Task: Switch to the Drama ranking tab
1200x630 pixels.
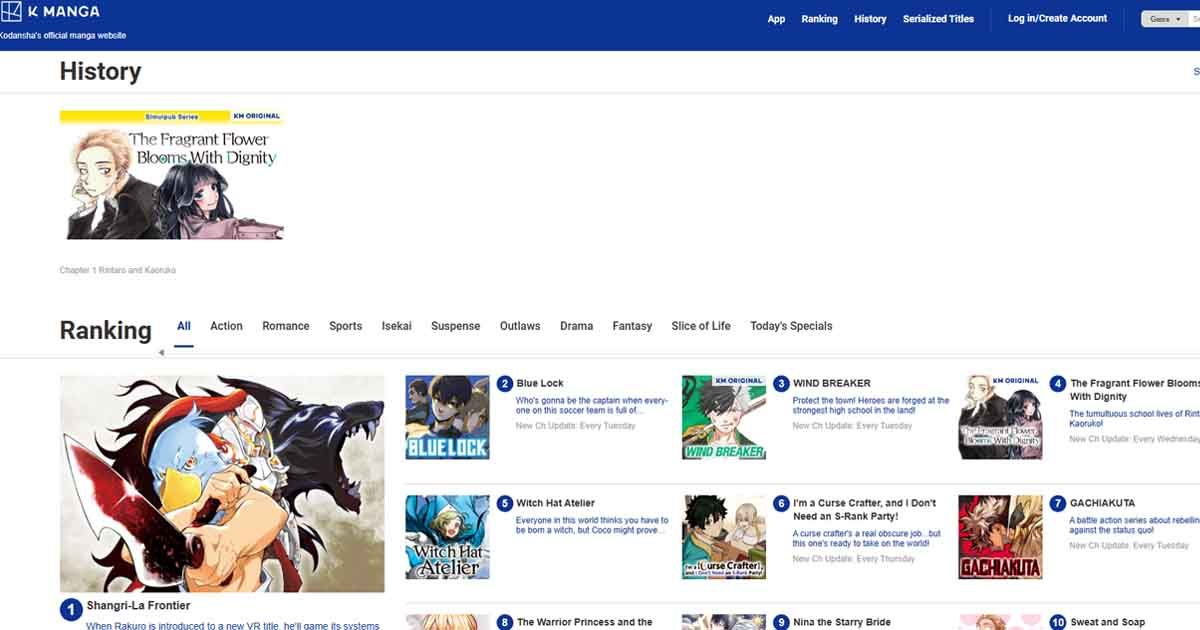Action: coord(576,326)
